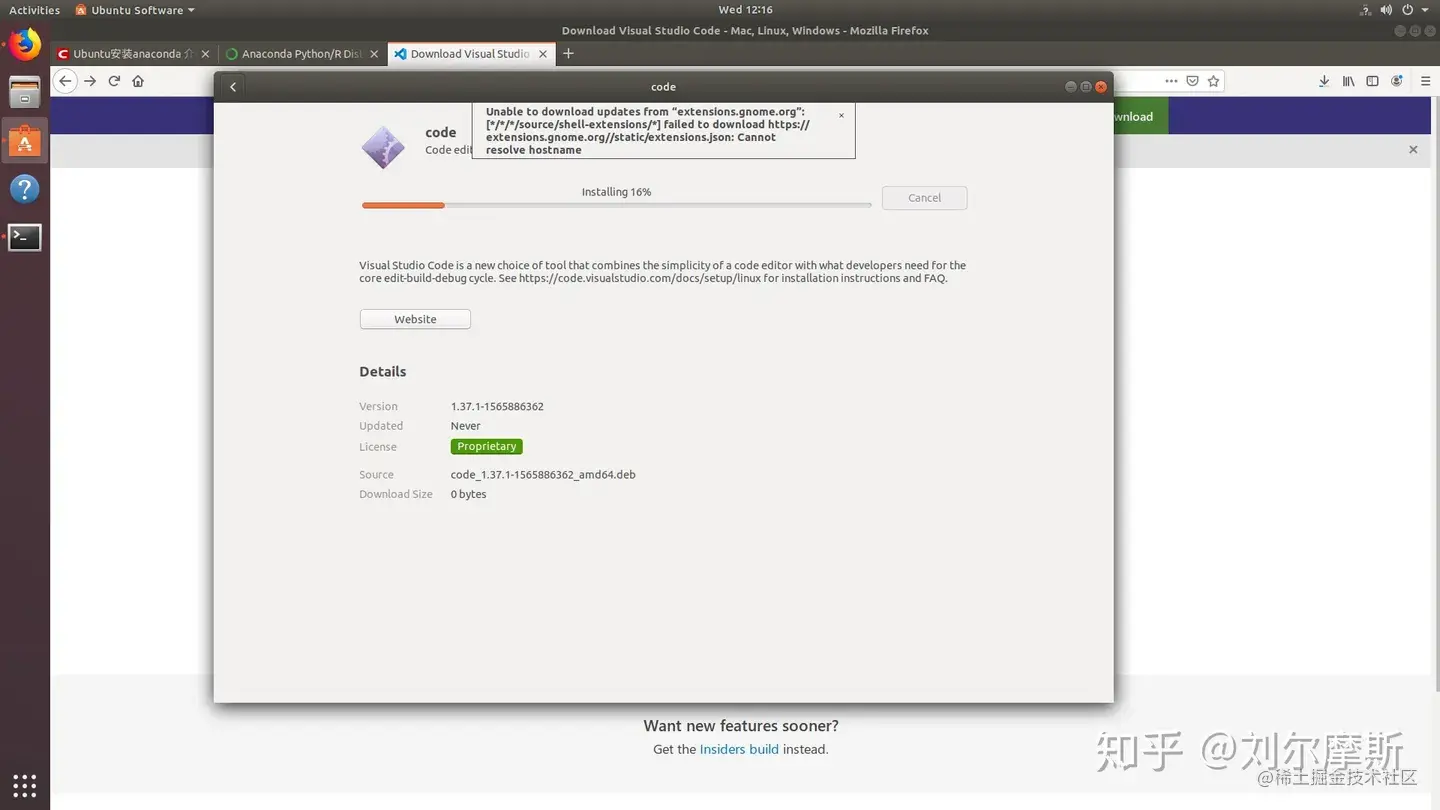This screenshot has width=1440, height=810.
Task: Close the Ubuntu安装anaconda tab
Action: [205, 54]
